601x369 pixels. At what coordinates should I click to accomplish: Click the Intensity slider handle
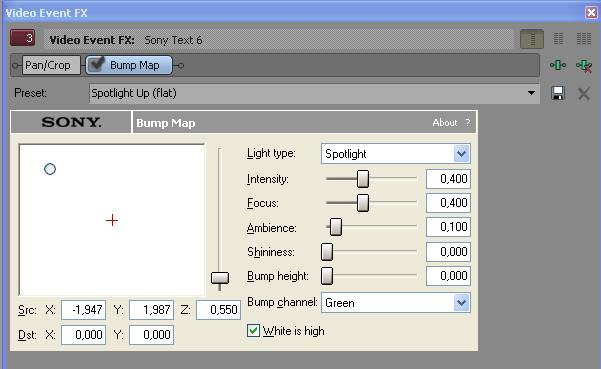(363, 179)
